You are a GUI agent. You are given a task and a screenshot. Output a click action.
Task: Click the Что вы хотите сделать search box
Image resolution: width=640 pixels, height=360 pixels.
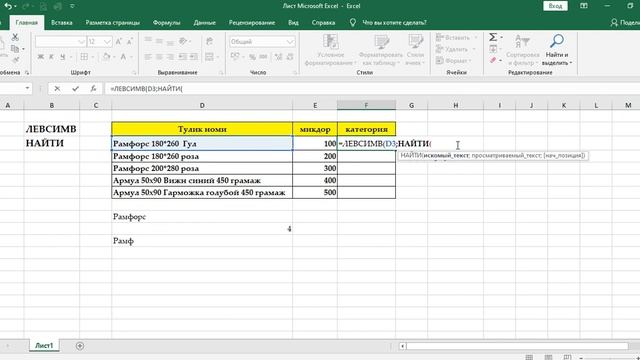click(x=394, y=23)
